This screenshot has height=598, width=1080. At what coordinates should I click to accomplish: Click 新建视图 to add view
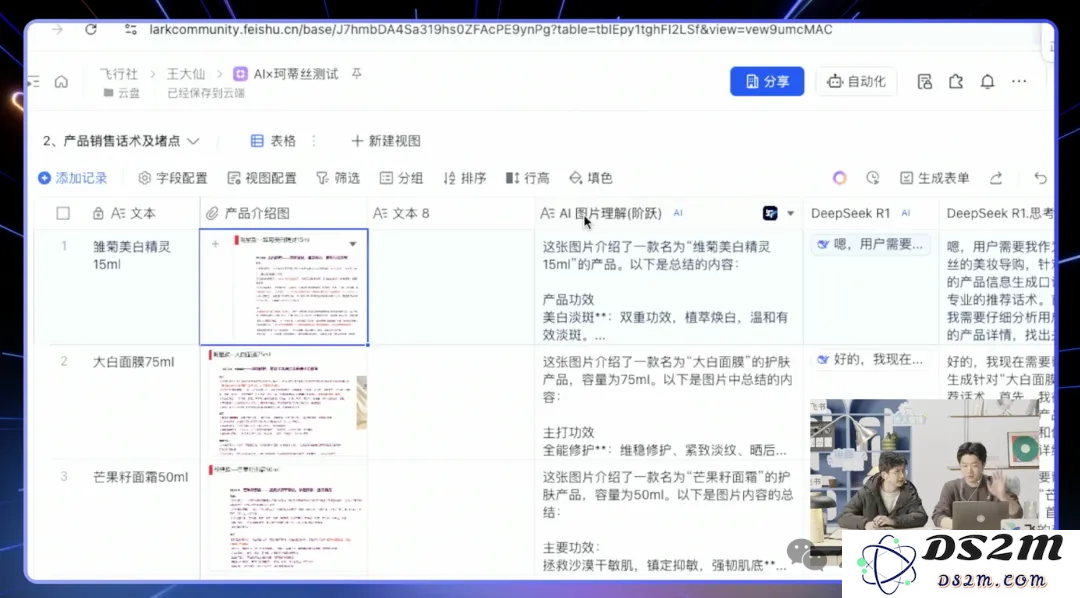[x=386, y=141]
